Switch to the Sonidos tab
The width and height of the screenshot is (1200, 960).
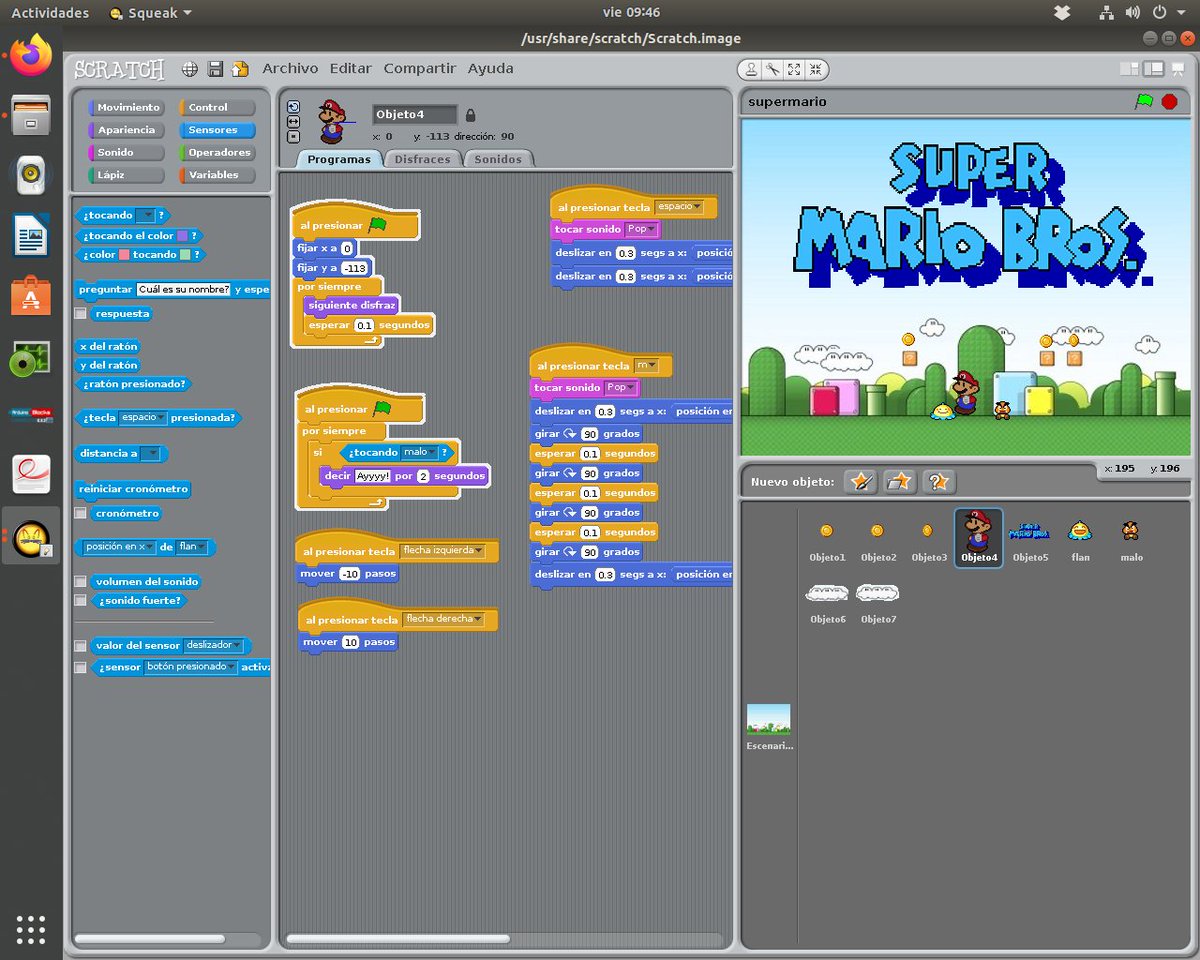click(x=498, y=159)
